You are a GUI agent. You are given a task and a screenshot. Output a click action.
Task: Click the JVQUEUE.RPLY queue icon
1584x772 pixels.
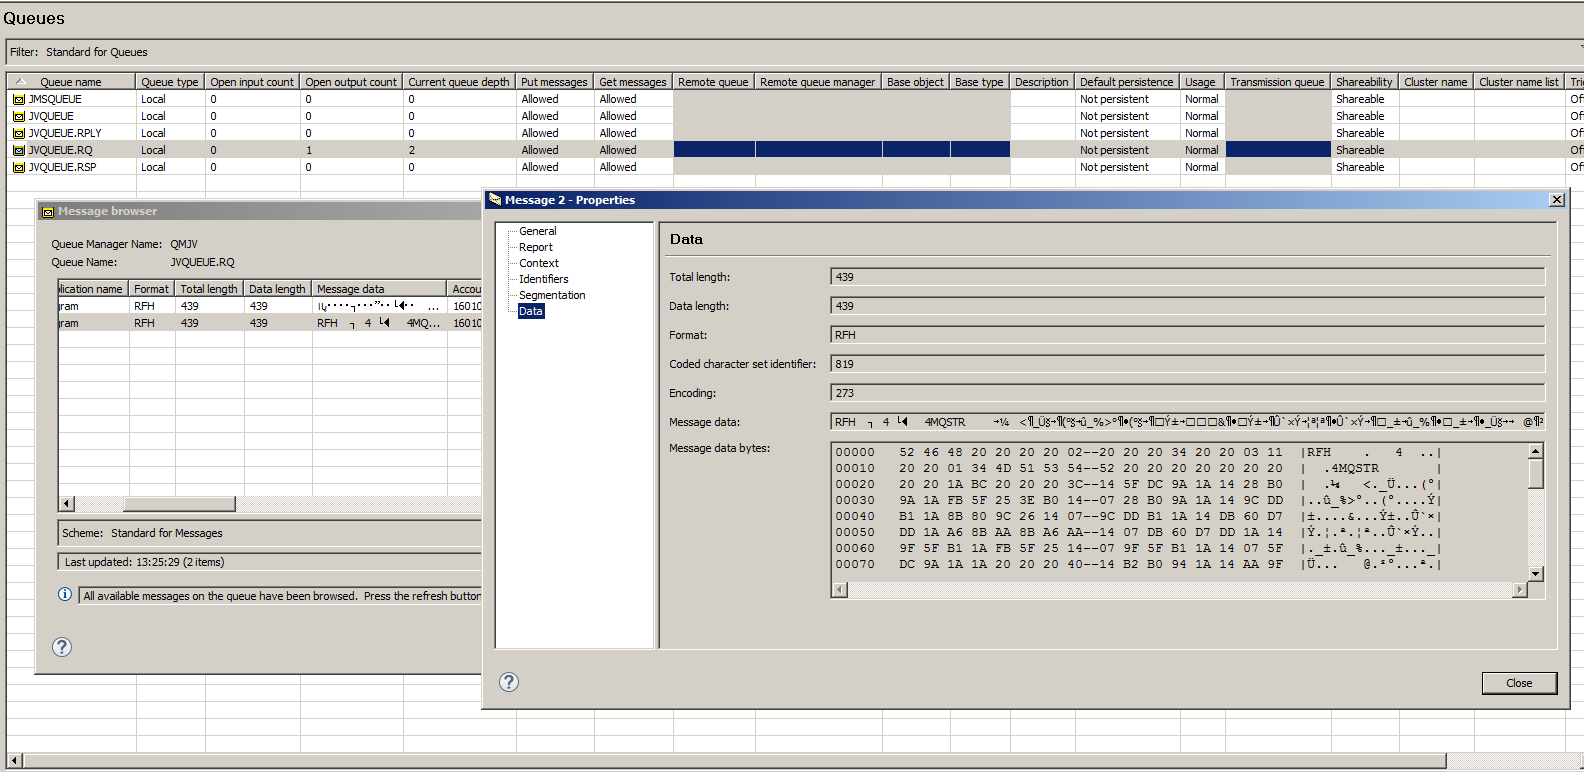tap(18, 134)
